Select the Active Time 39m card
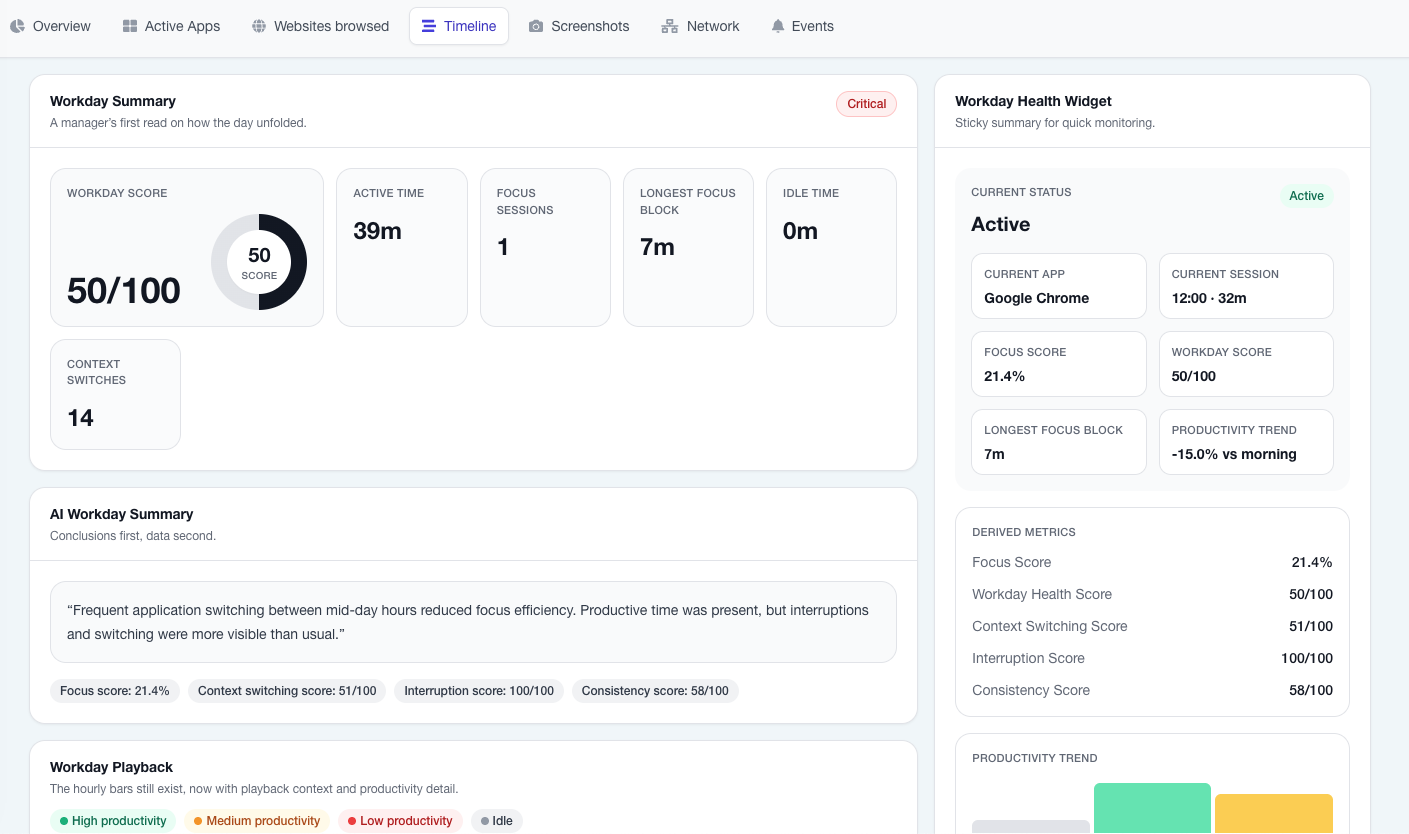Viewport: 1409px width, 834px height. pyautogui.click(x=402, y=247)
